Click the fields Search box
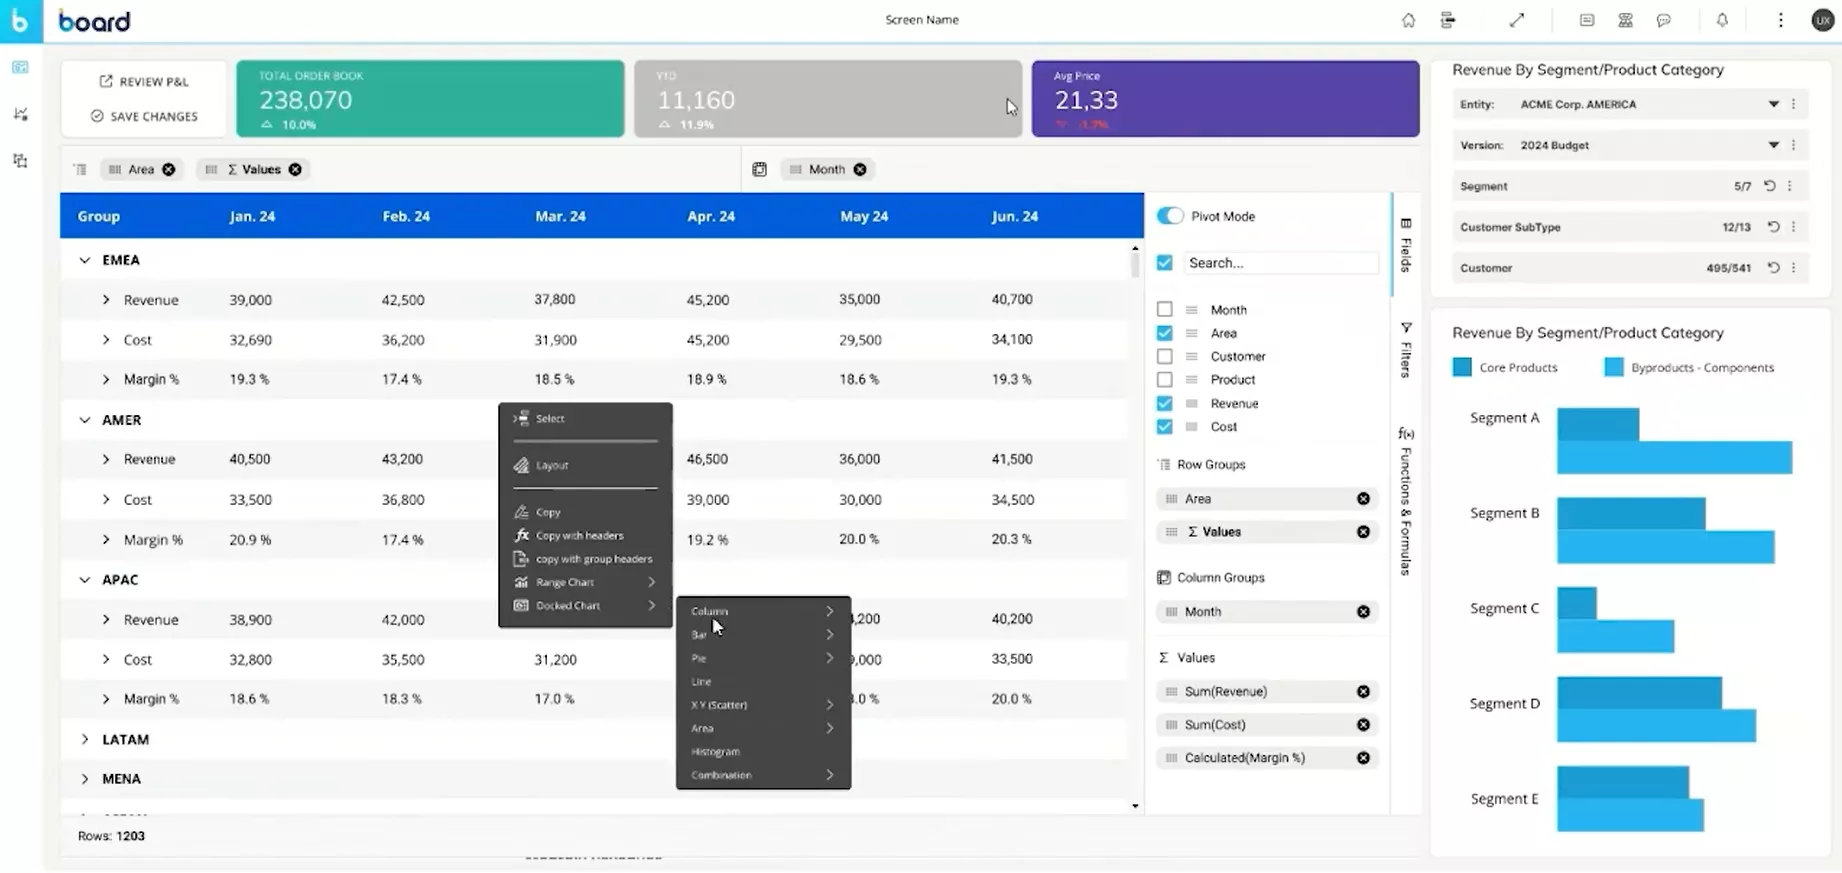 click(x=1281, y=263)
